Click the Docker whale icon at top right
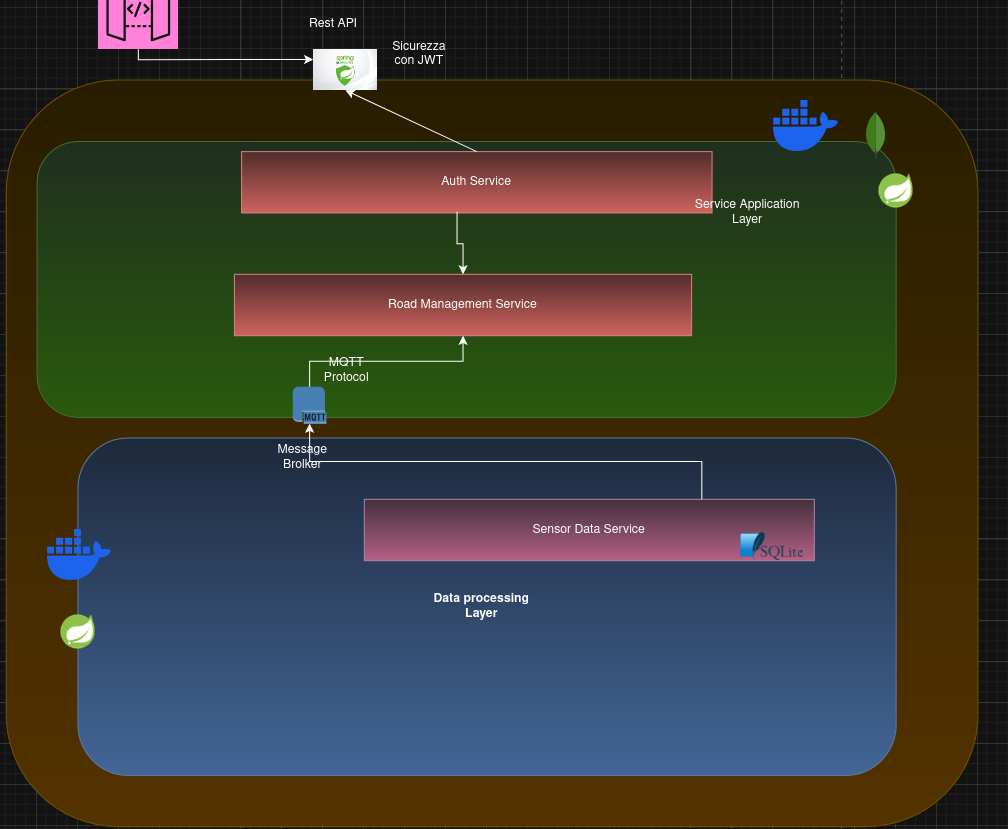1008x829 pixels. click(x=804, y=125)
